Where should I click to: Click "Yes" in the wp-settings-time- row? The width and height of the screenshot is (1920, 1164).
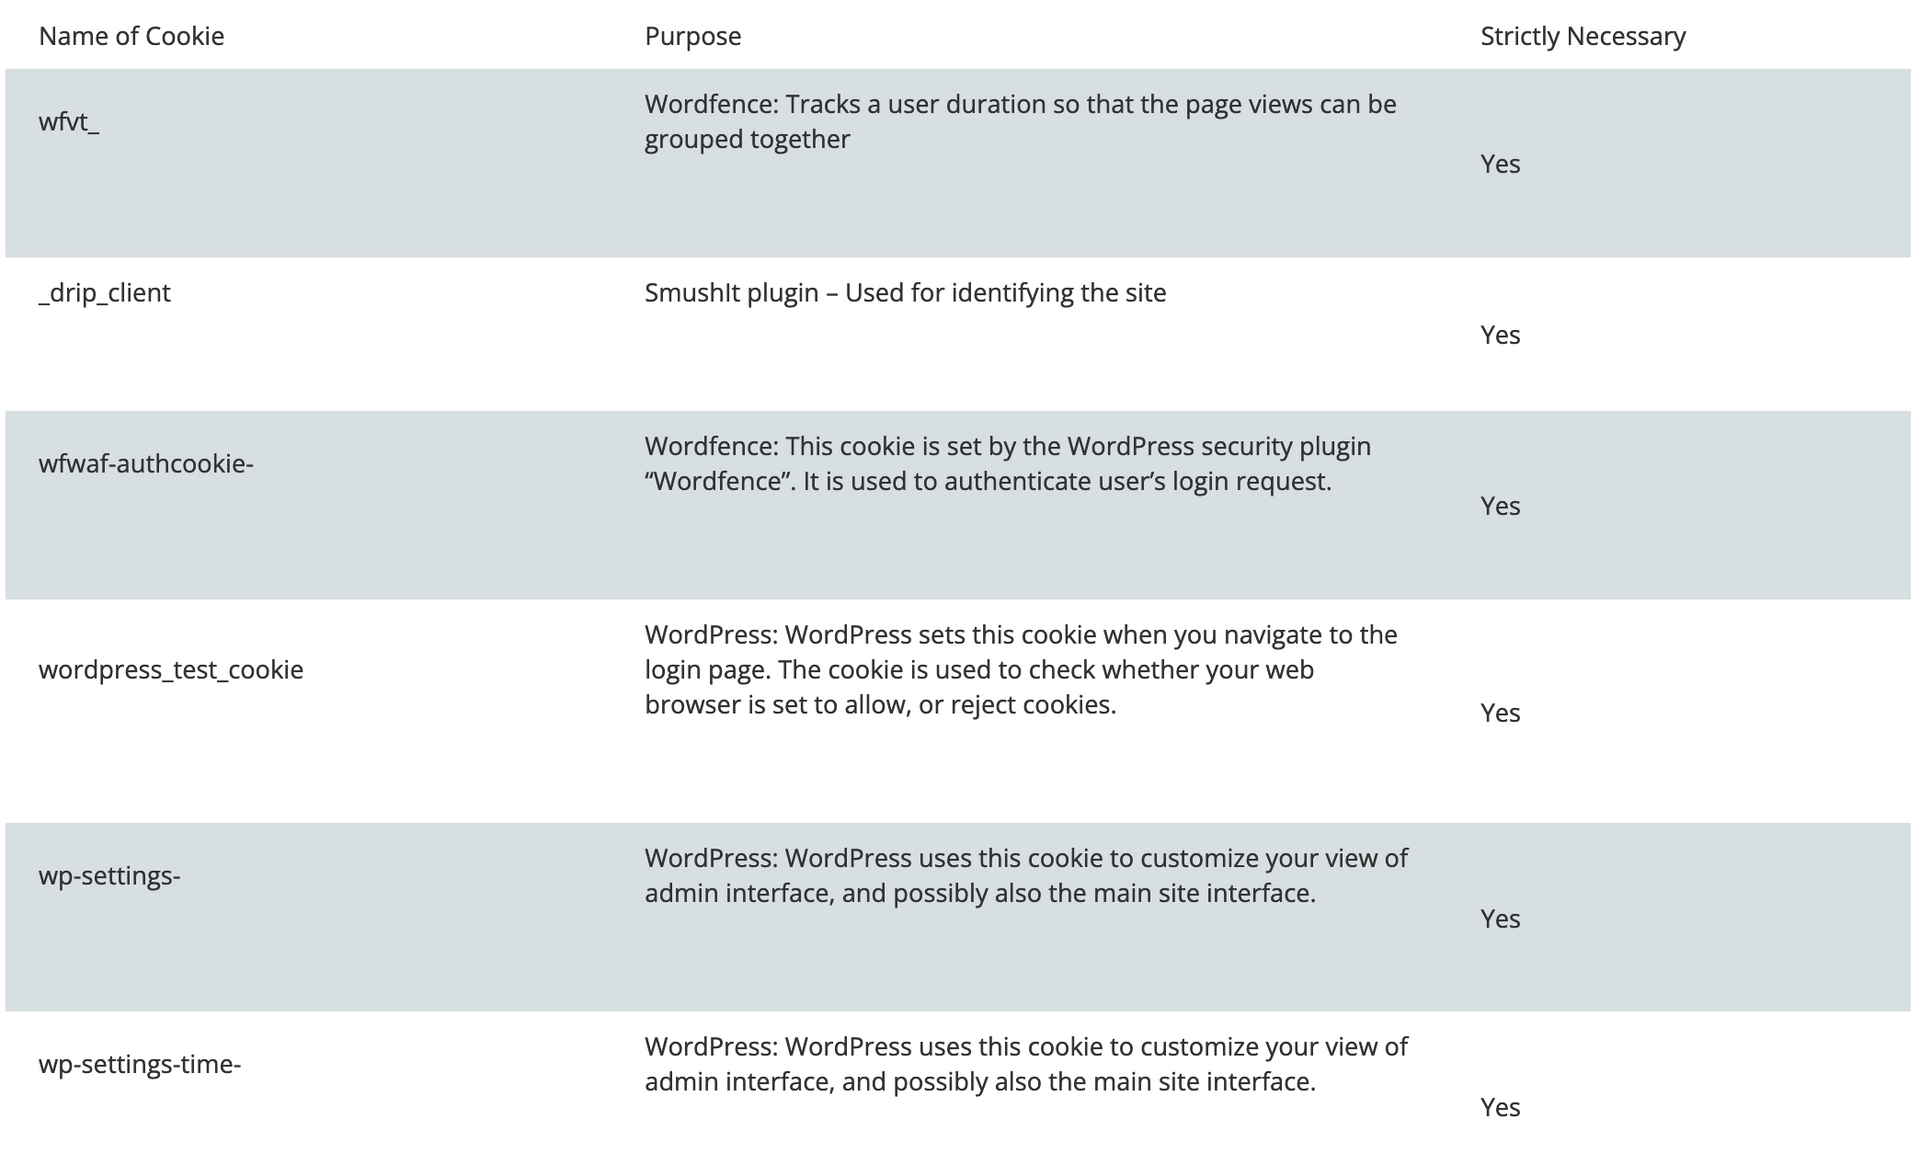click(x=1500, y=1107)
